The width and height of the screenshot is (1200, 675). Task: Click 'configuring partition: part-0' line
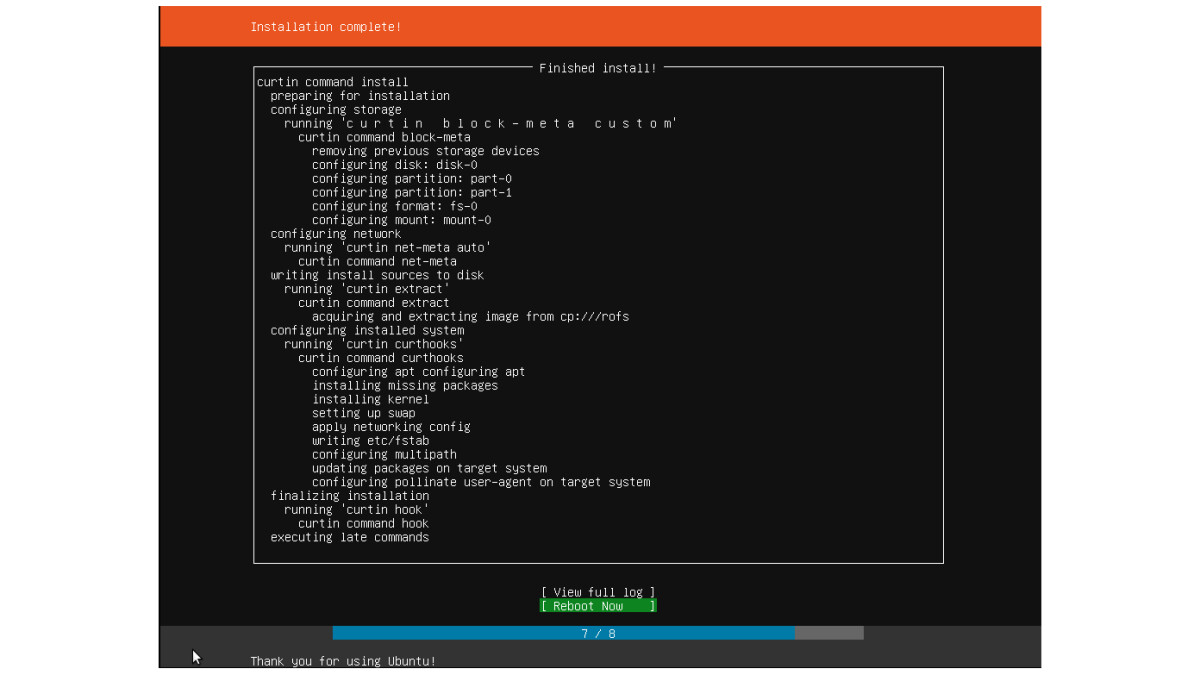pos(412,179)
